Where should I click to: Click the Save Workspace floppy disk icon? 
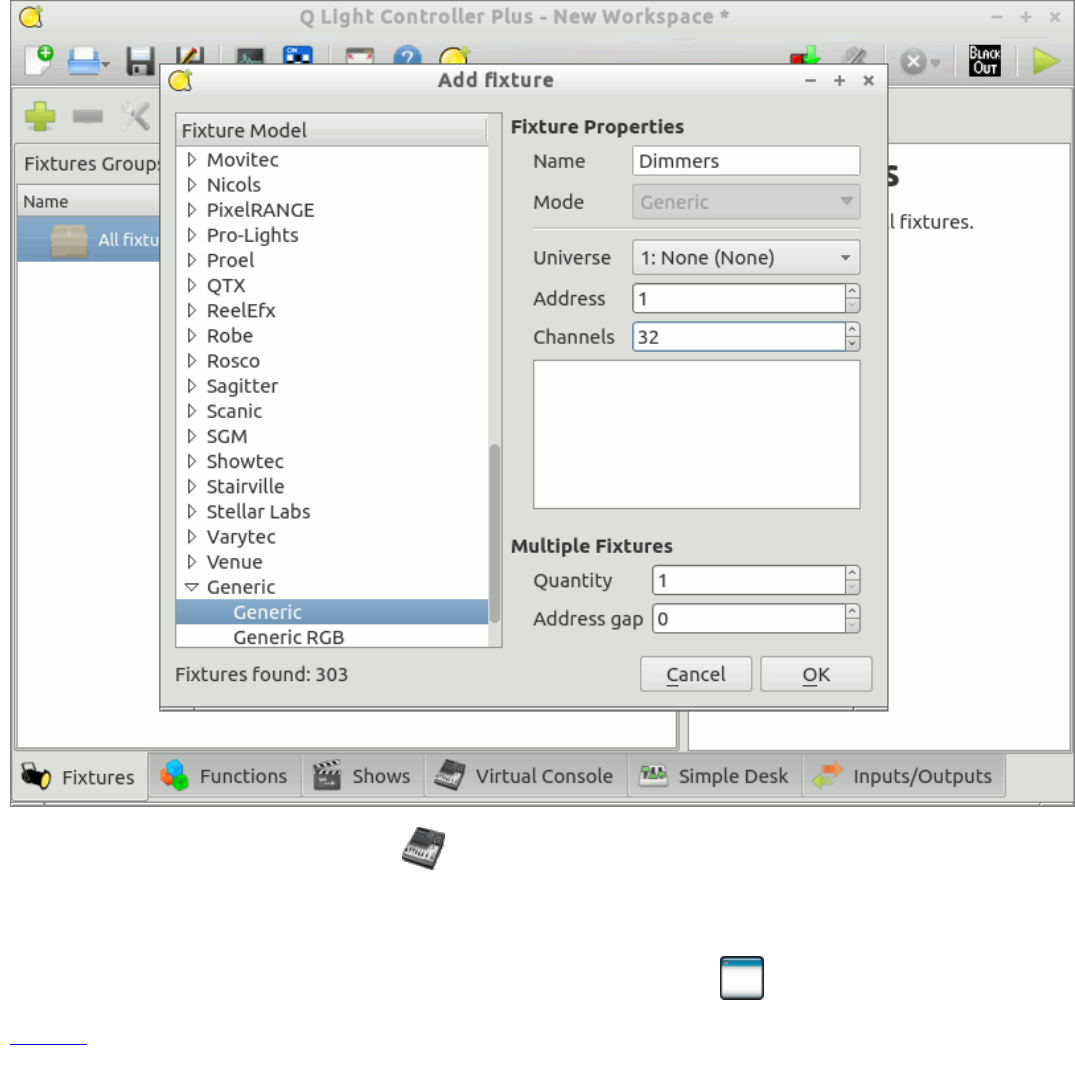[140, 62]
